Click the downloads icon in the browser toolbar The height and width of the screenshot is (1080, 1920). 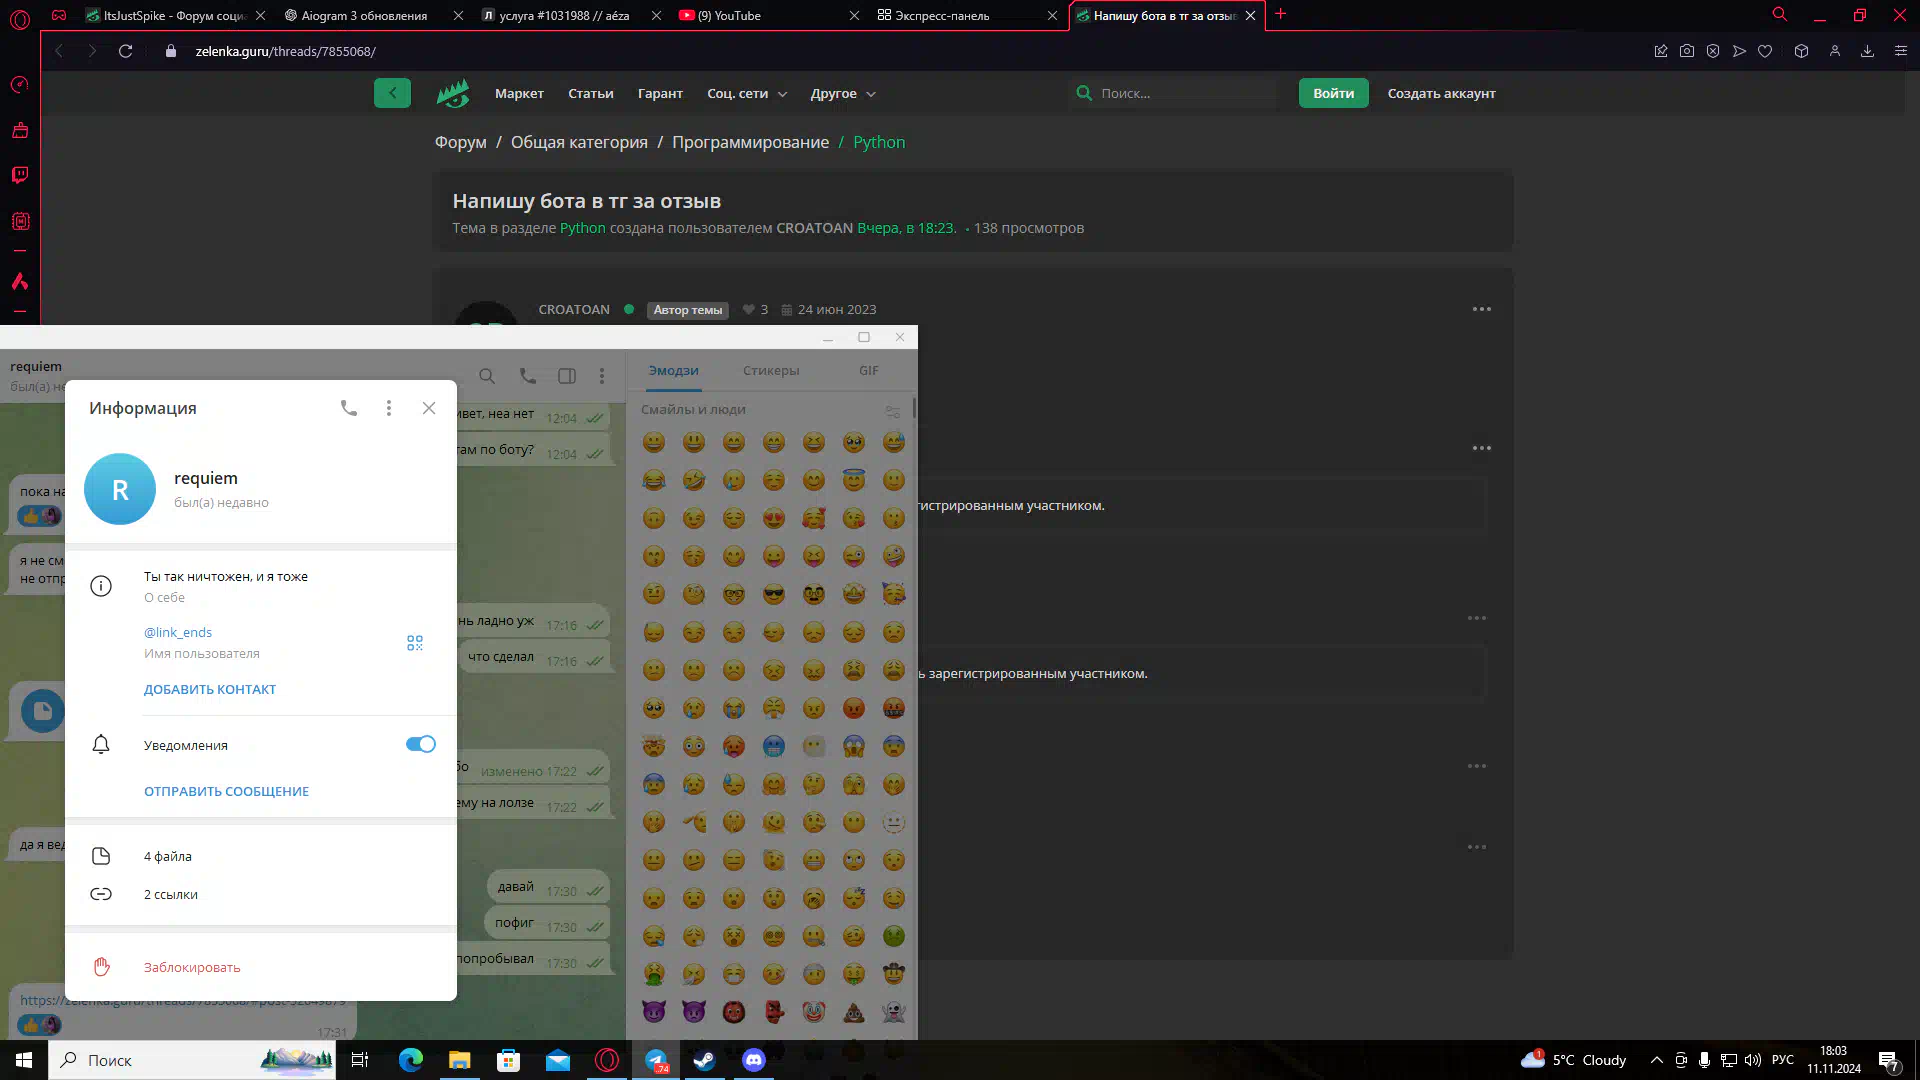[x=1867, y=51]
